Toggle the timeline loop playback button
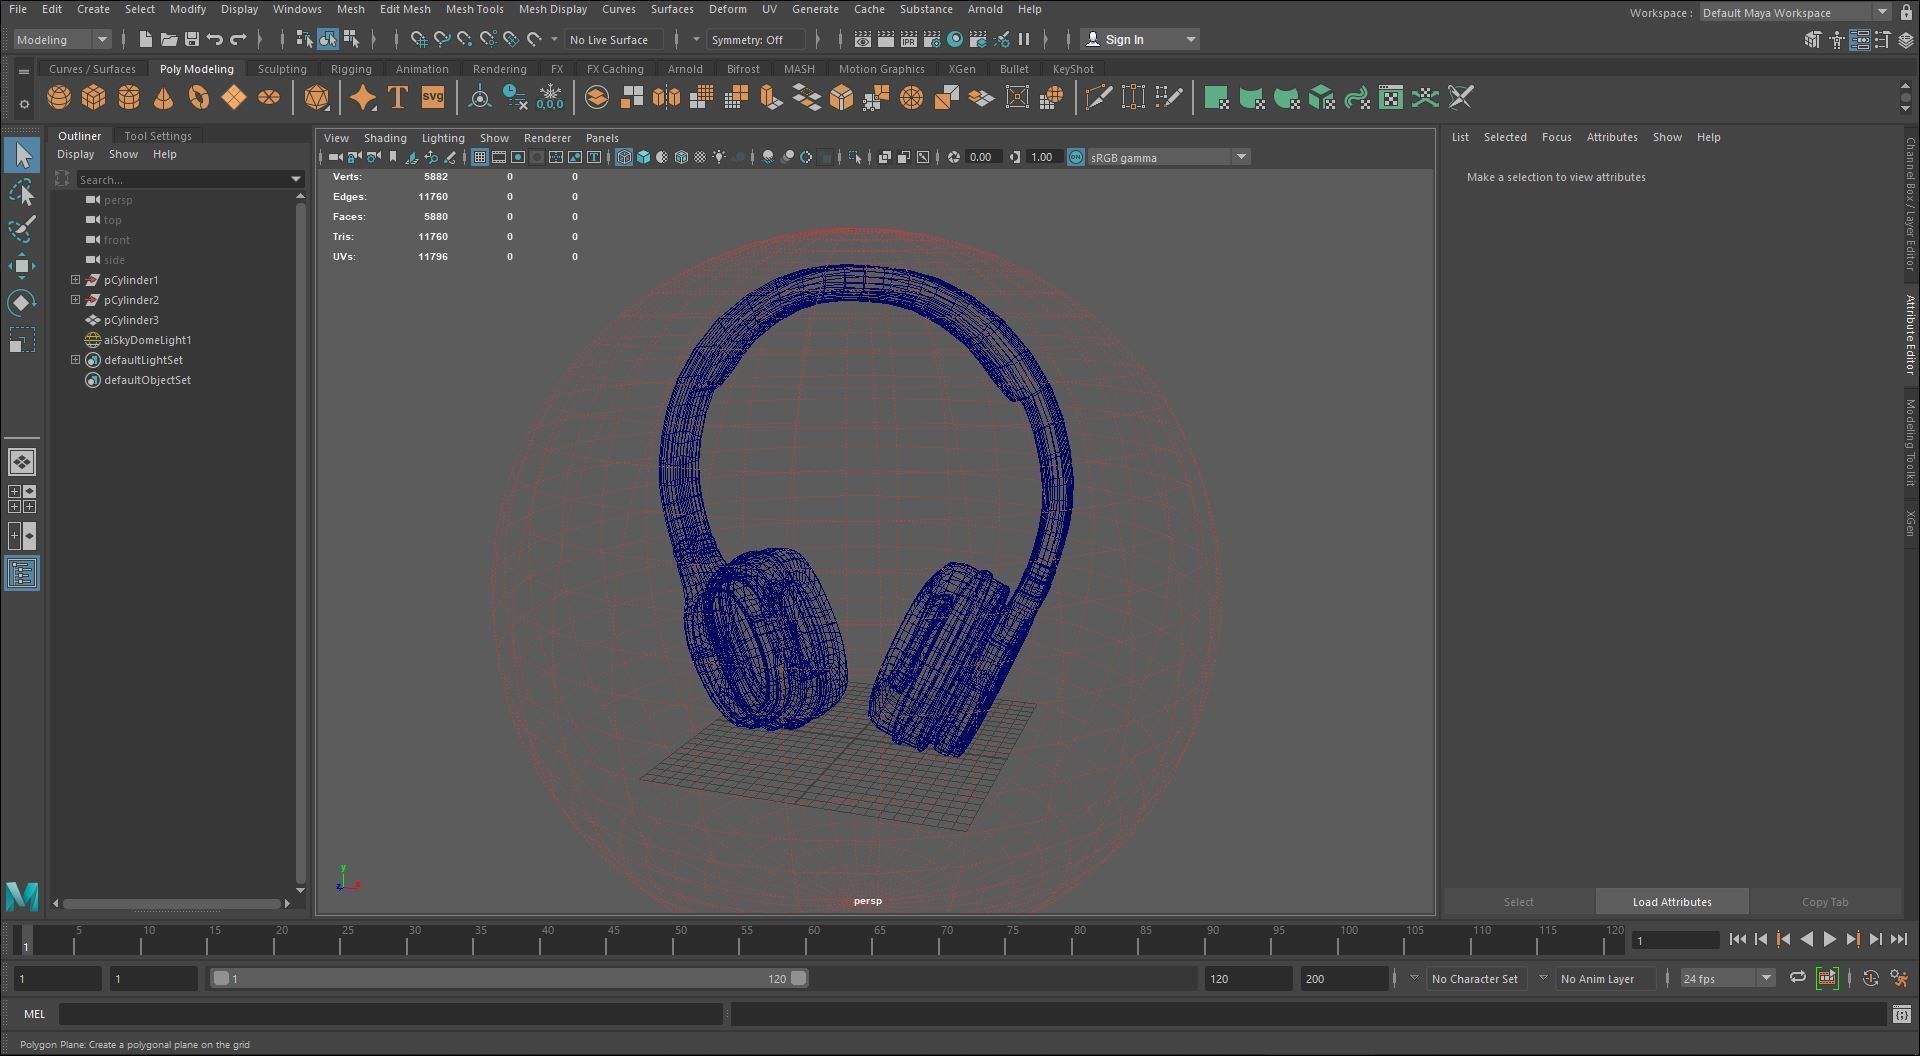The image size is (1920, 1056). [x=1797, y=978]
